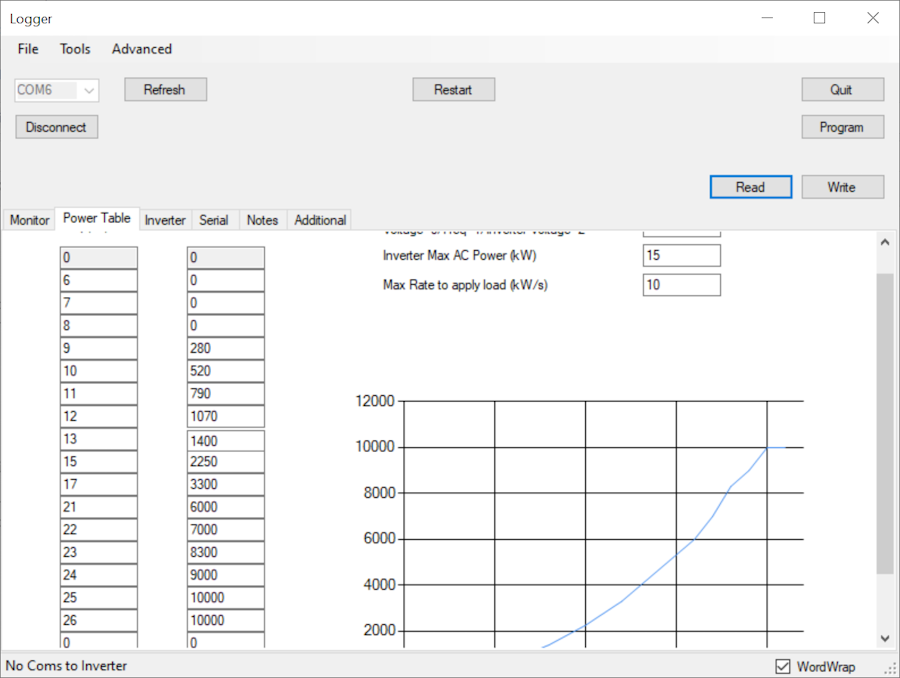Click the Refresh button
The image size is (900, 678).
(165, 90)
